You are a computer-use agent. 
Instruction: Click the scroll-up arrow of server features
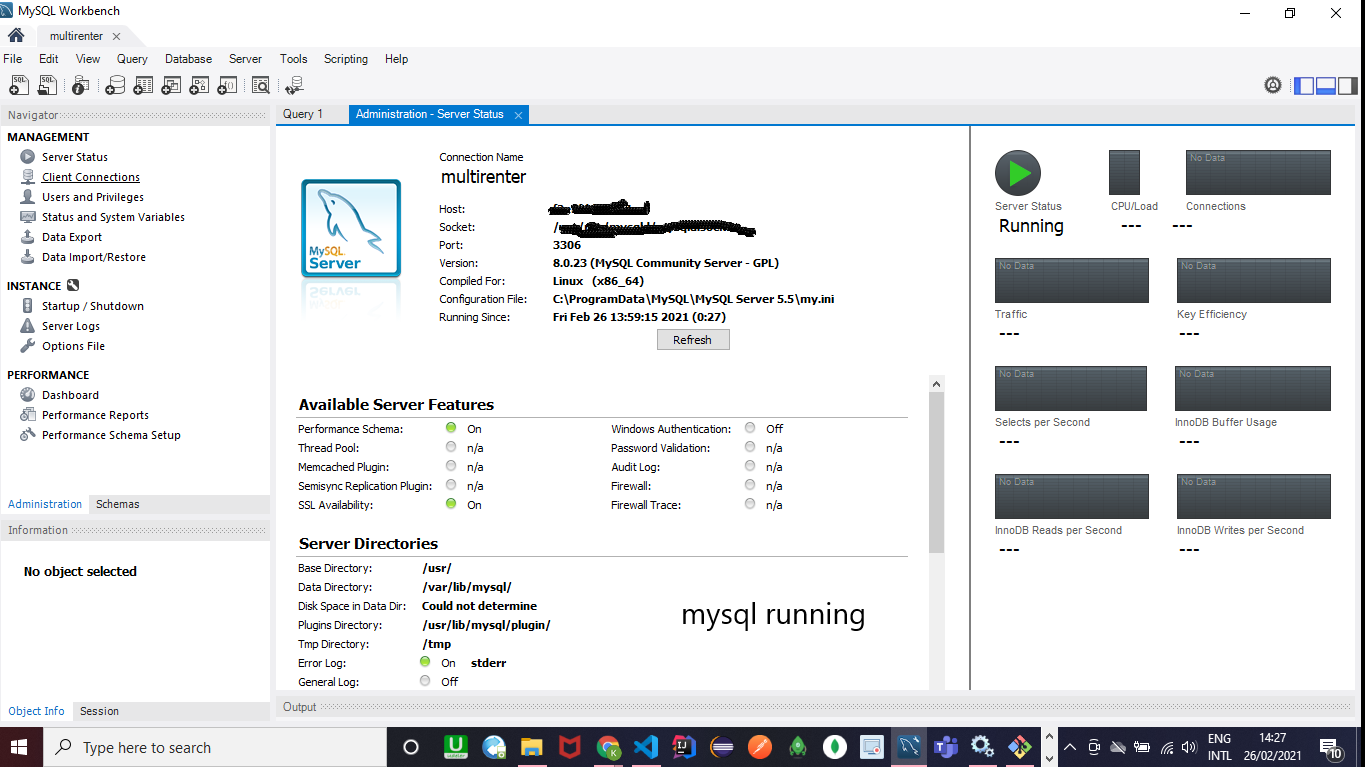coord(936,384)
